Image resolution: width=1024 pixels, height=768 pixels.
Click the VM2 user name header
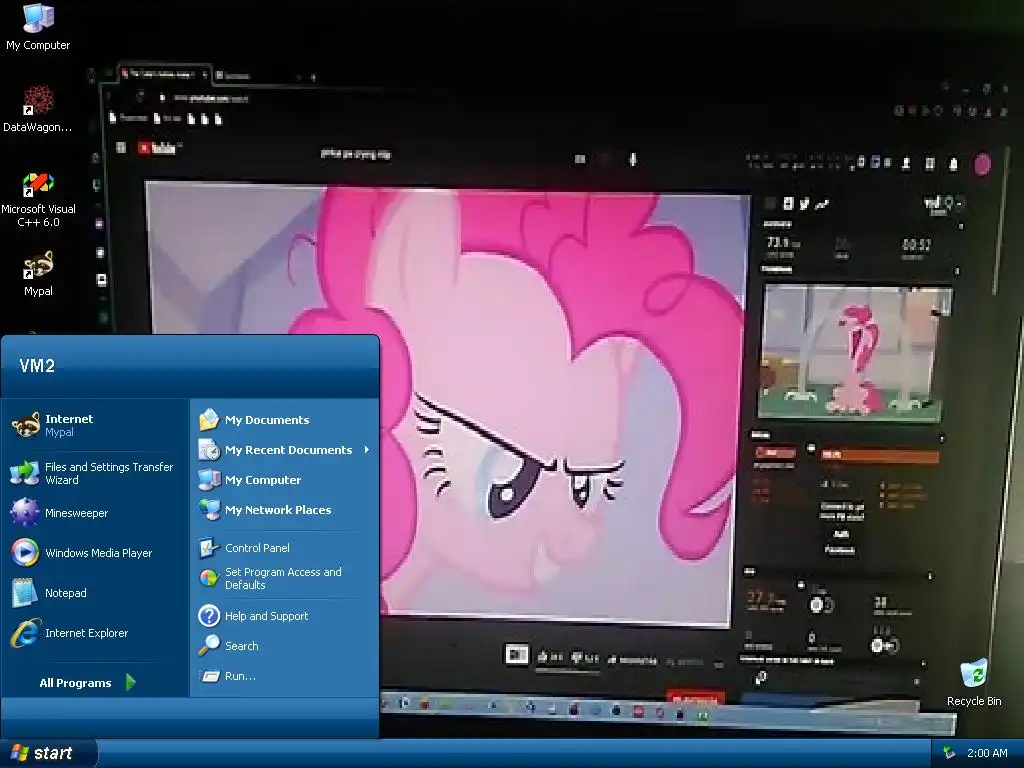tap(37, 366)
